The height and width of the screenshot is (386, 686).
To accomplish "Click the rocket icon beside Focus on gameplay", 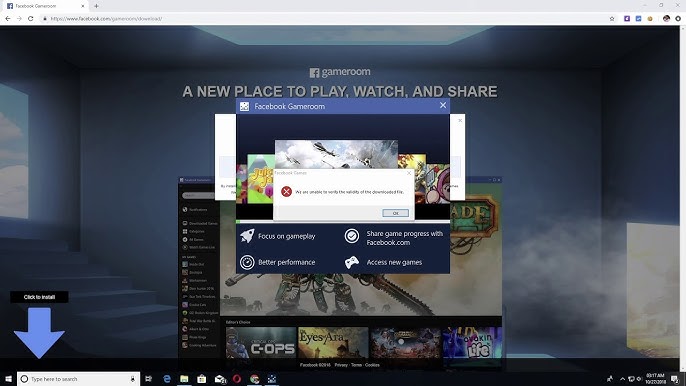I will pyautogui.click(x=247, y=236).
